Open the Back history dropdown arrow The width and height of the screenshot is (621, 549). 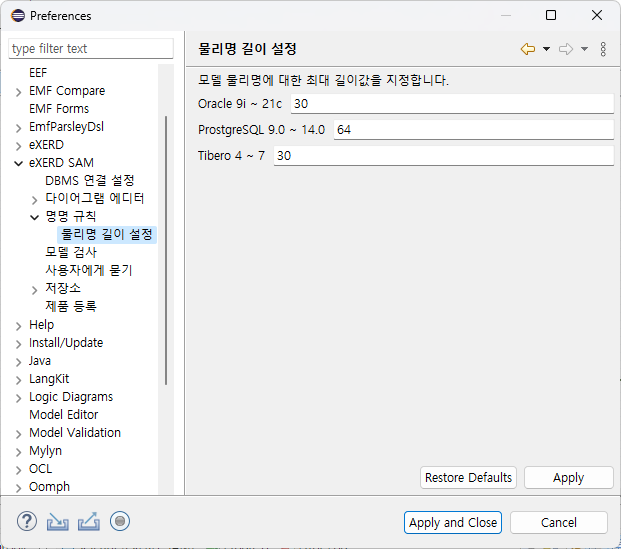tap(546, 49)
